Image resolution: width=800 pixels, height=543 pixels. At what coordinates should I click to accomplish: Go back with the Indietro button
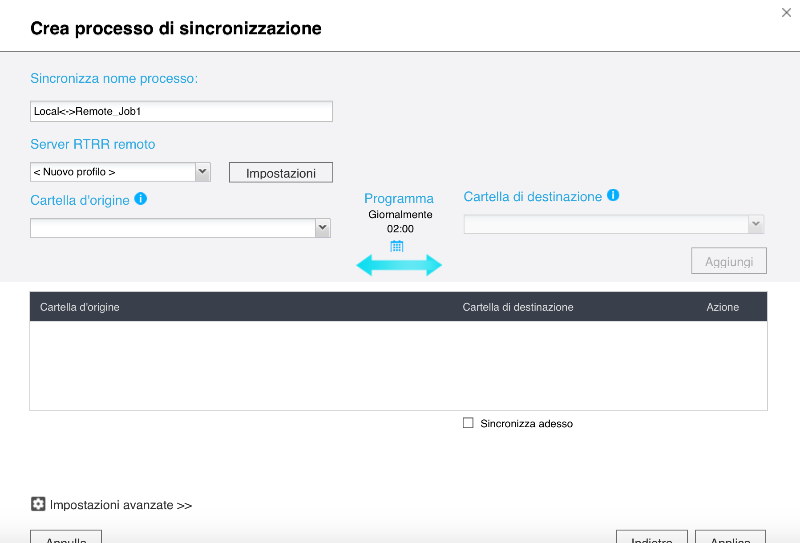651,537
